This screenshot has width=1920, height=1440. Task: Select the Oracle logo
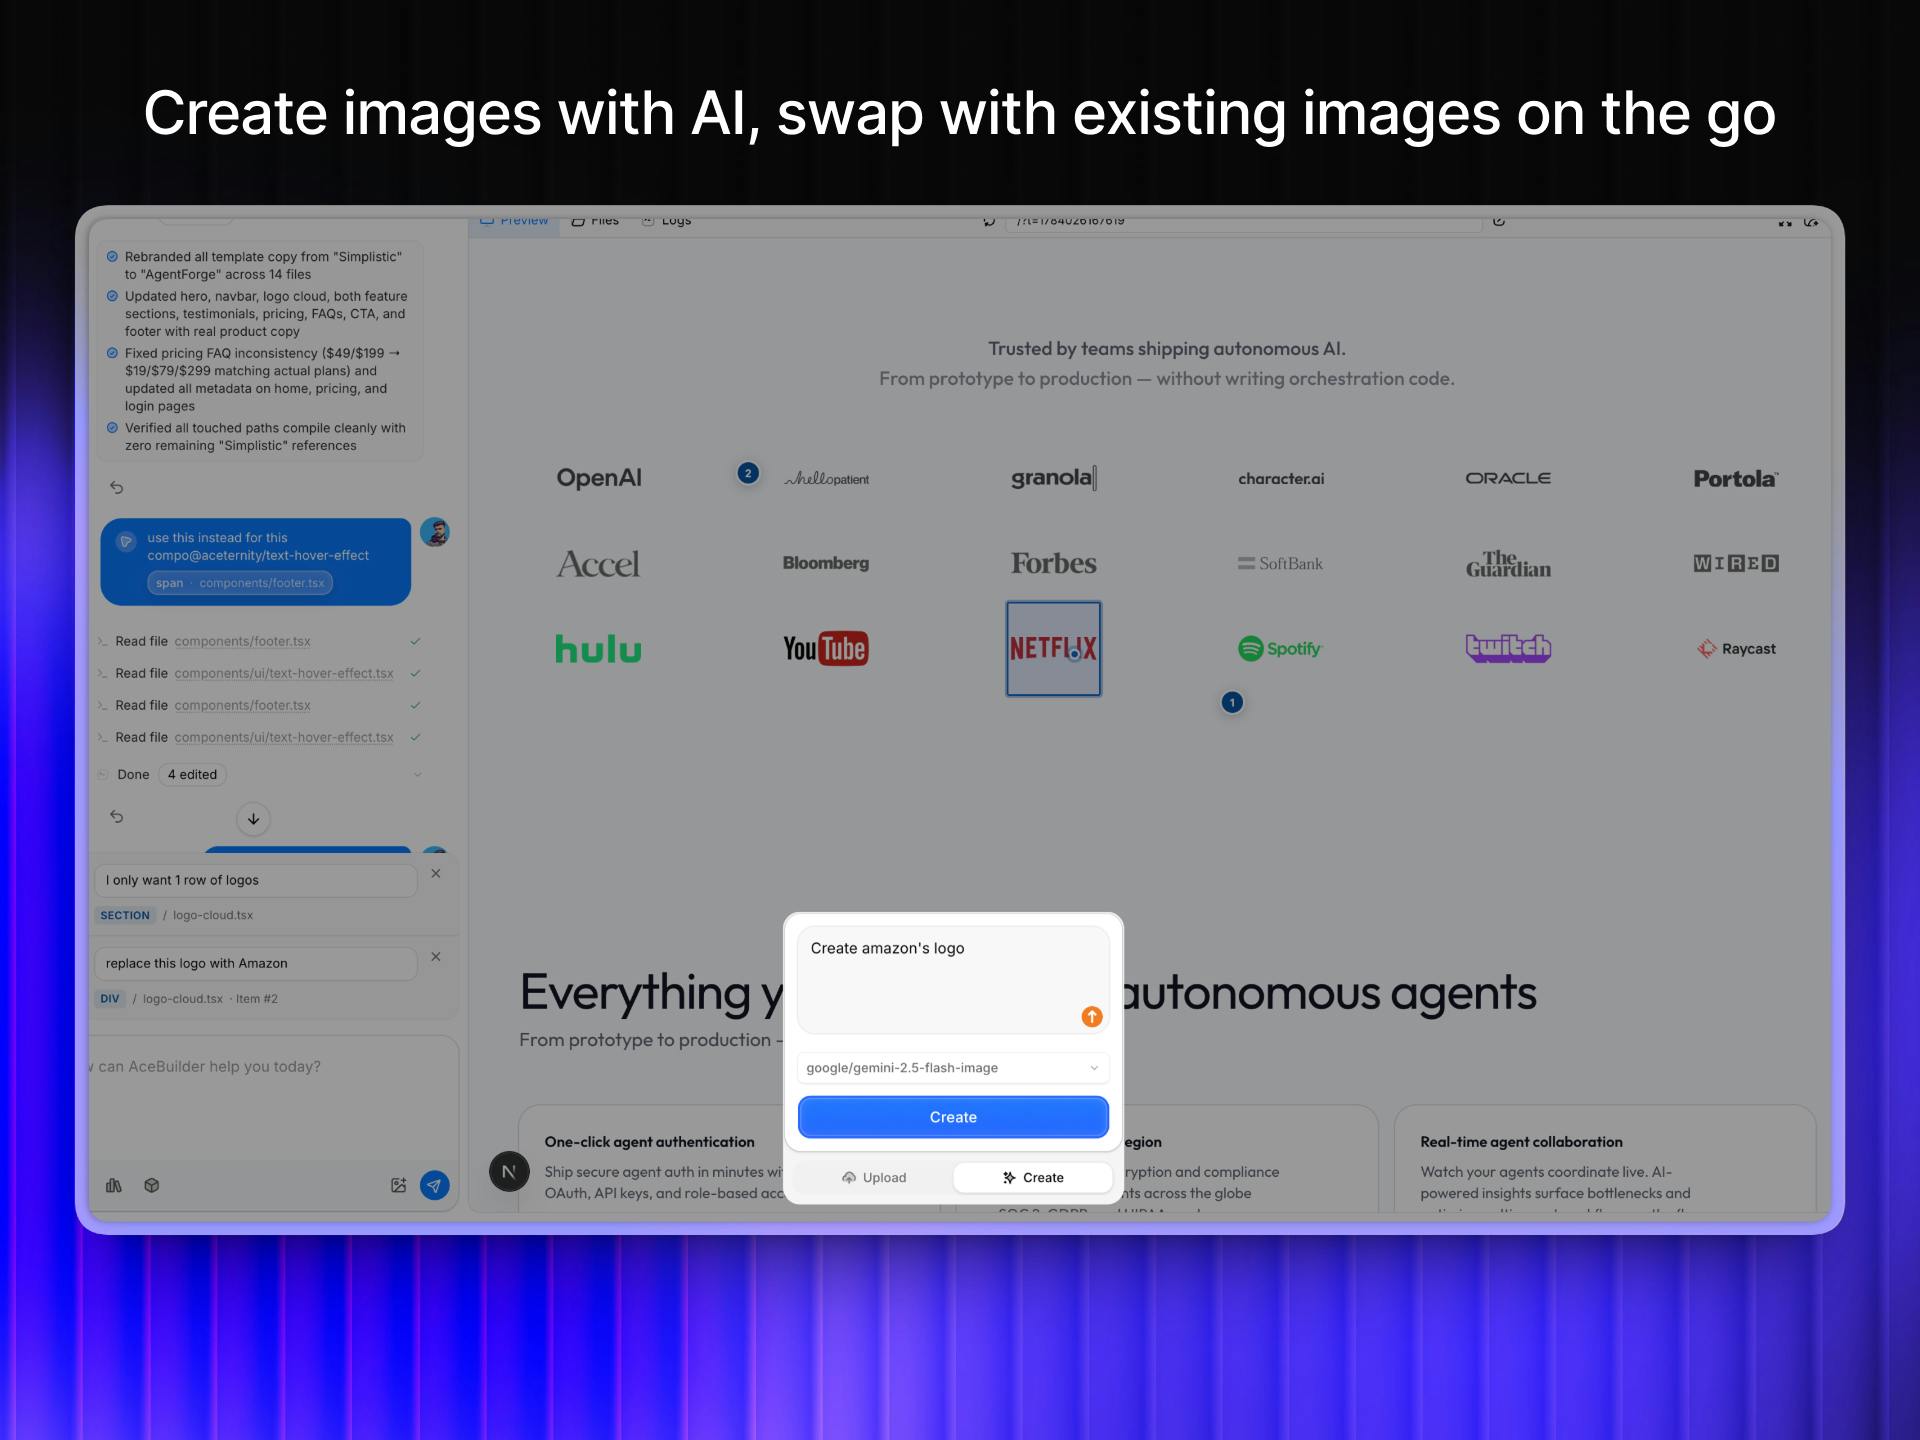click(x=1508, y=478)
